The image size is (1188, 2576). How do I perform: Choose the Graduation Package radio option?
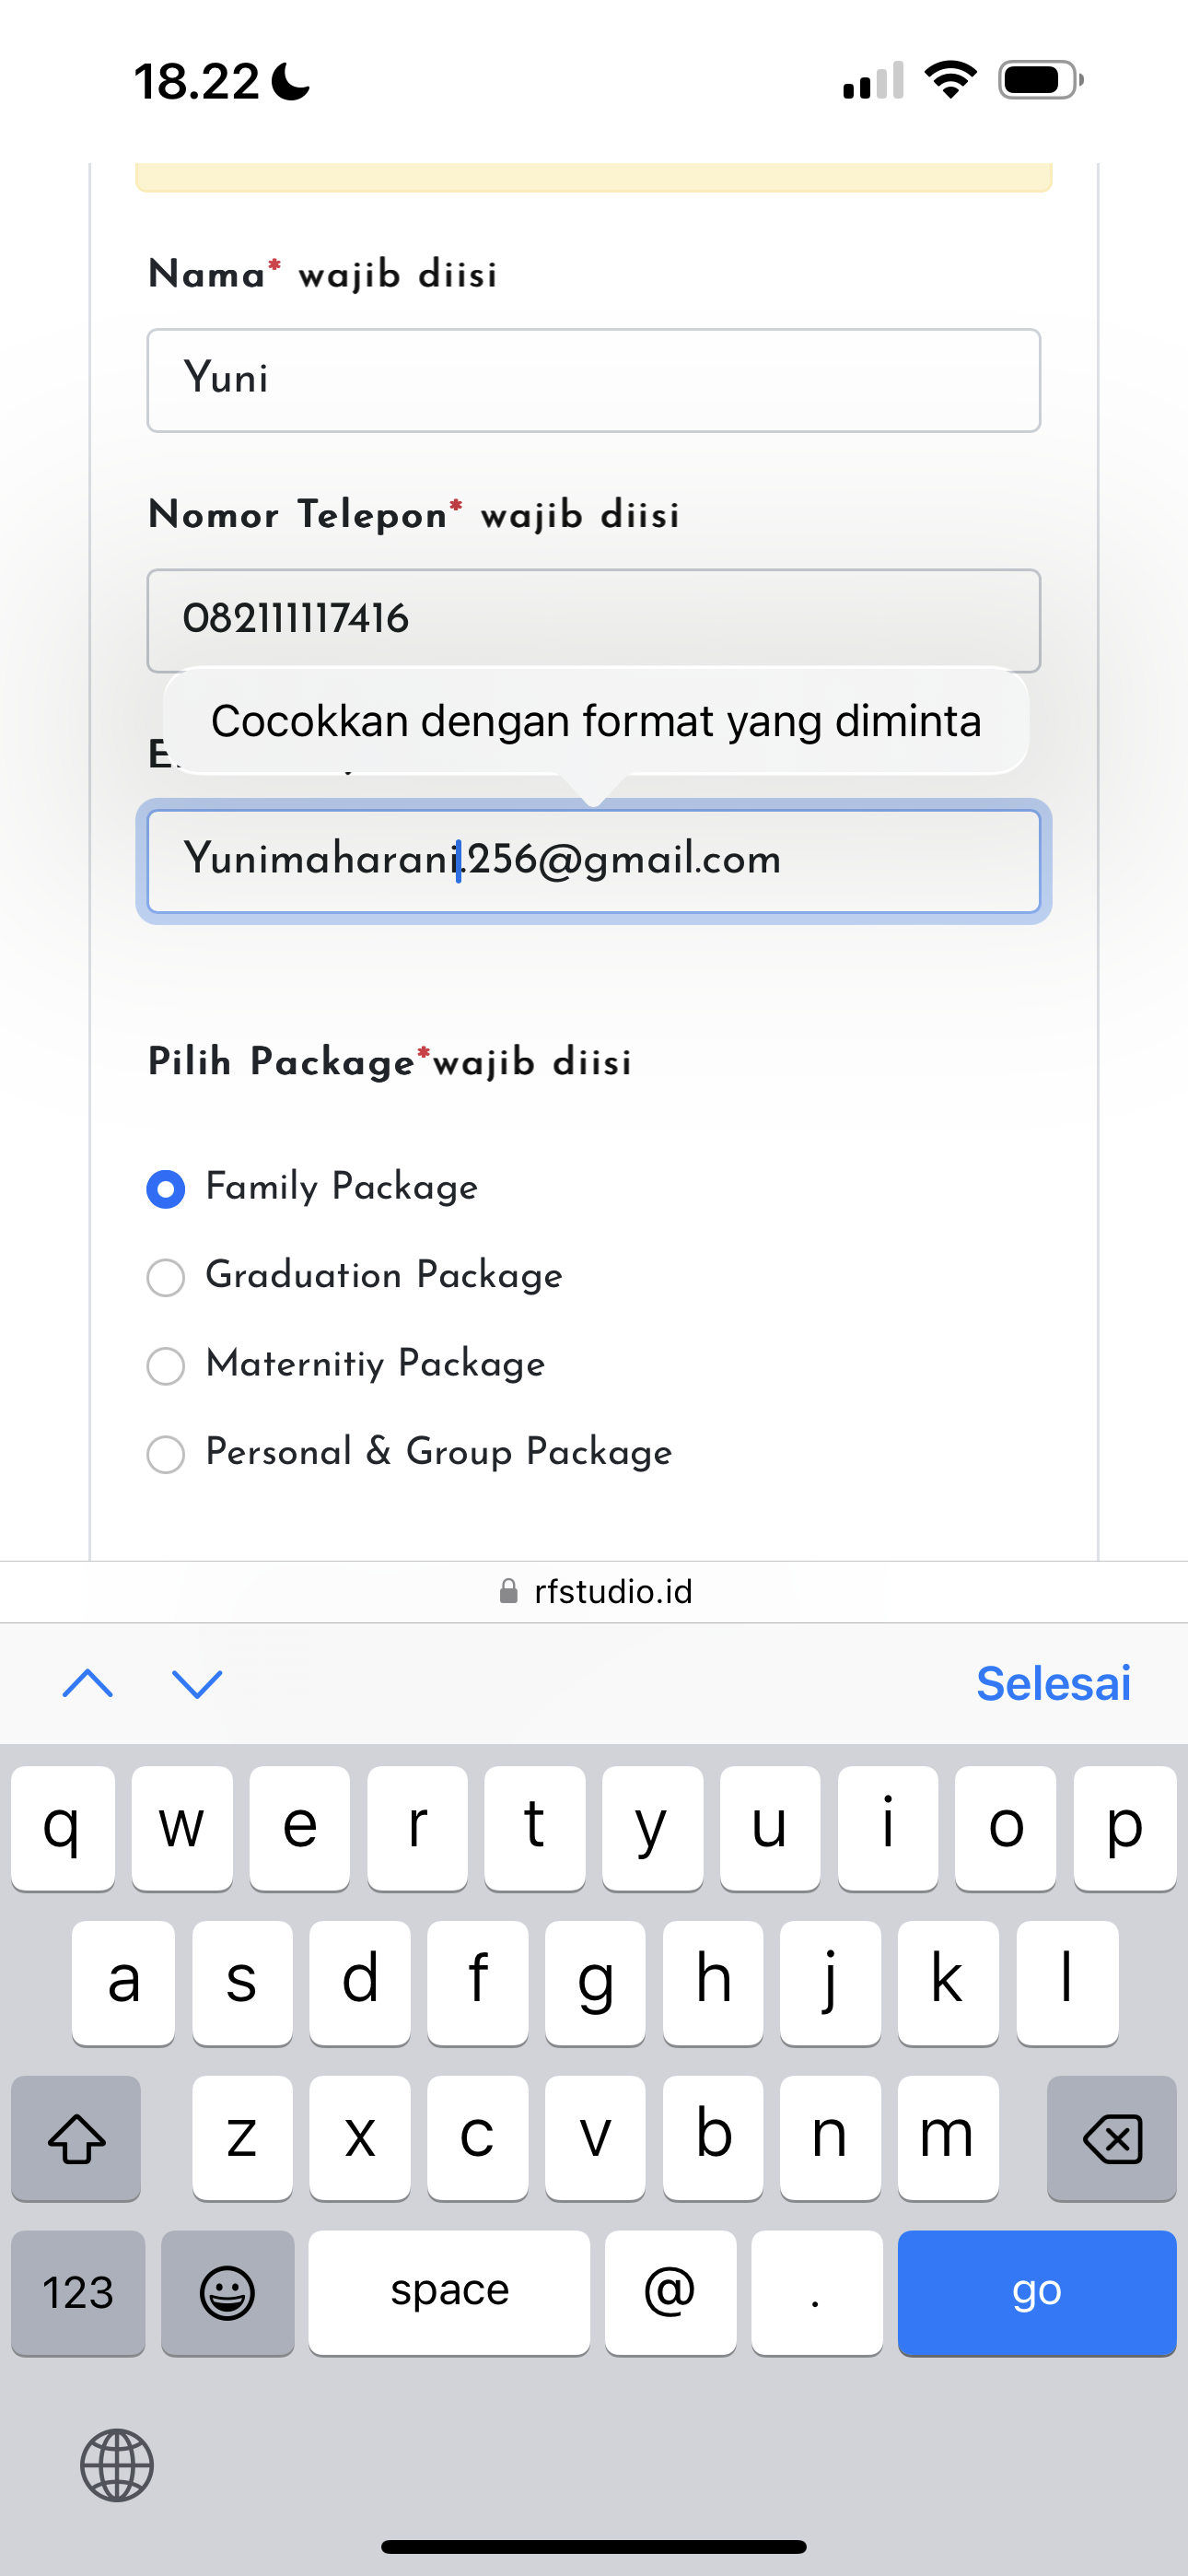click(x=166, y=1277)
